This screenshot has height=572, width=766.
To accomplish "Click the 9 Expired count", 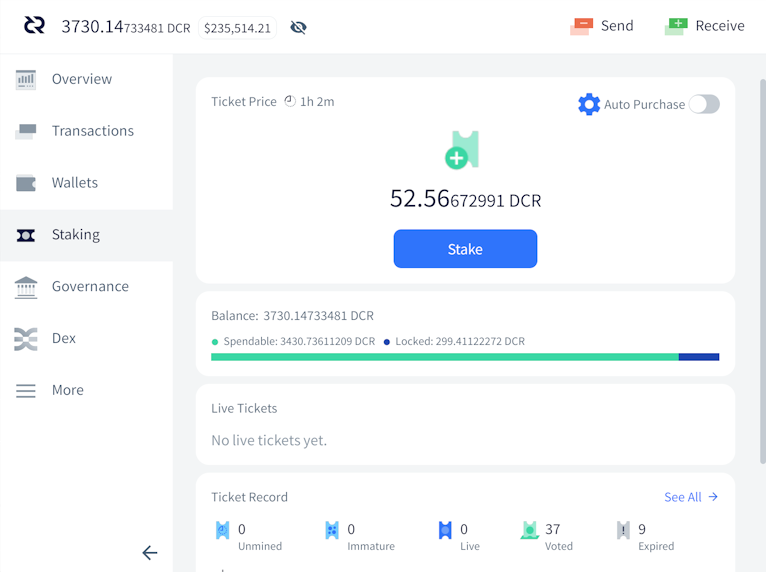I will click(x=642, y=529).
